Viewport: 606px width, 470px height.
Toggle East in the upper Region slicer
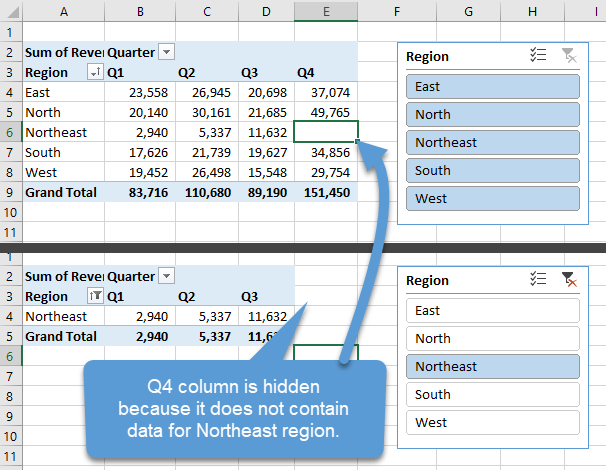tap(493, 86)
